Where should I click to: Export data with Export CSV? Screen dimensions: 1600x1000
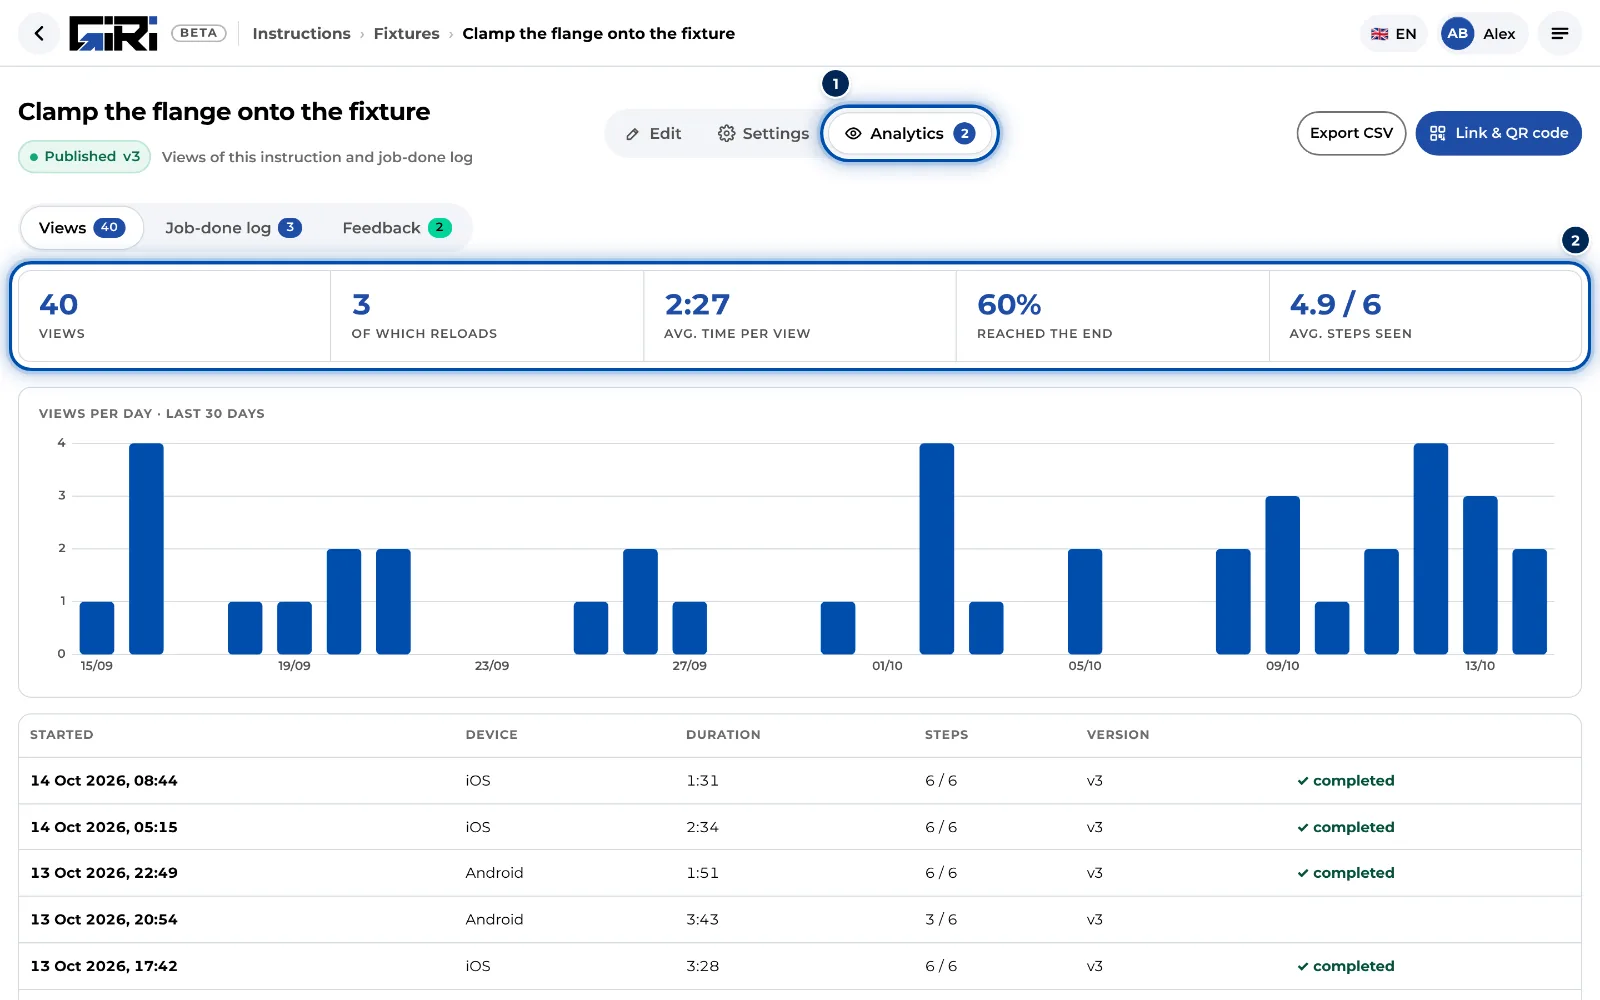[x=1351, y=133]
